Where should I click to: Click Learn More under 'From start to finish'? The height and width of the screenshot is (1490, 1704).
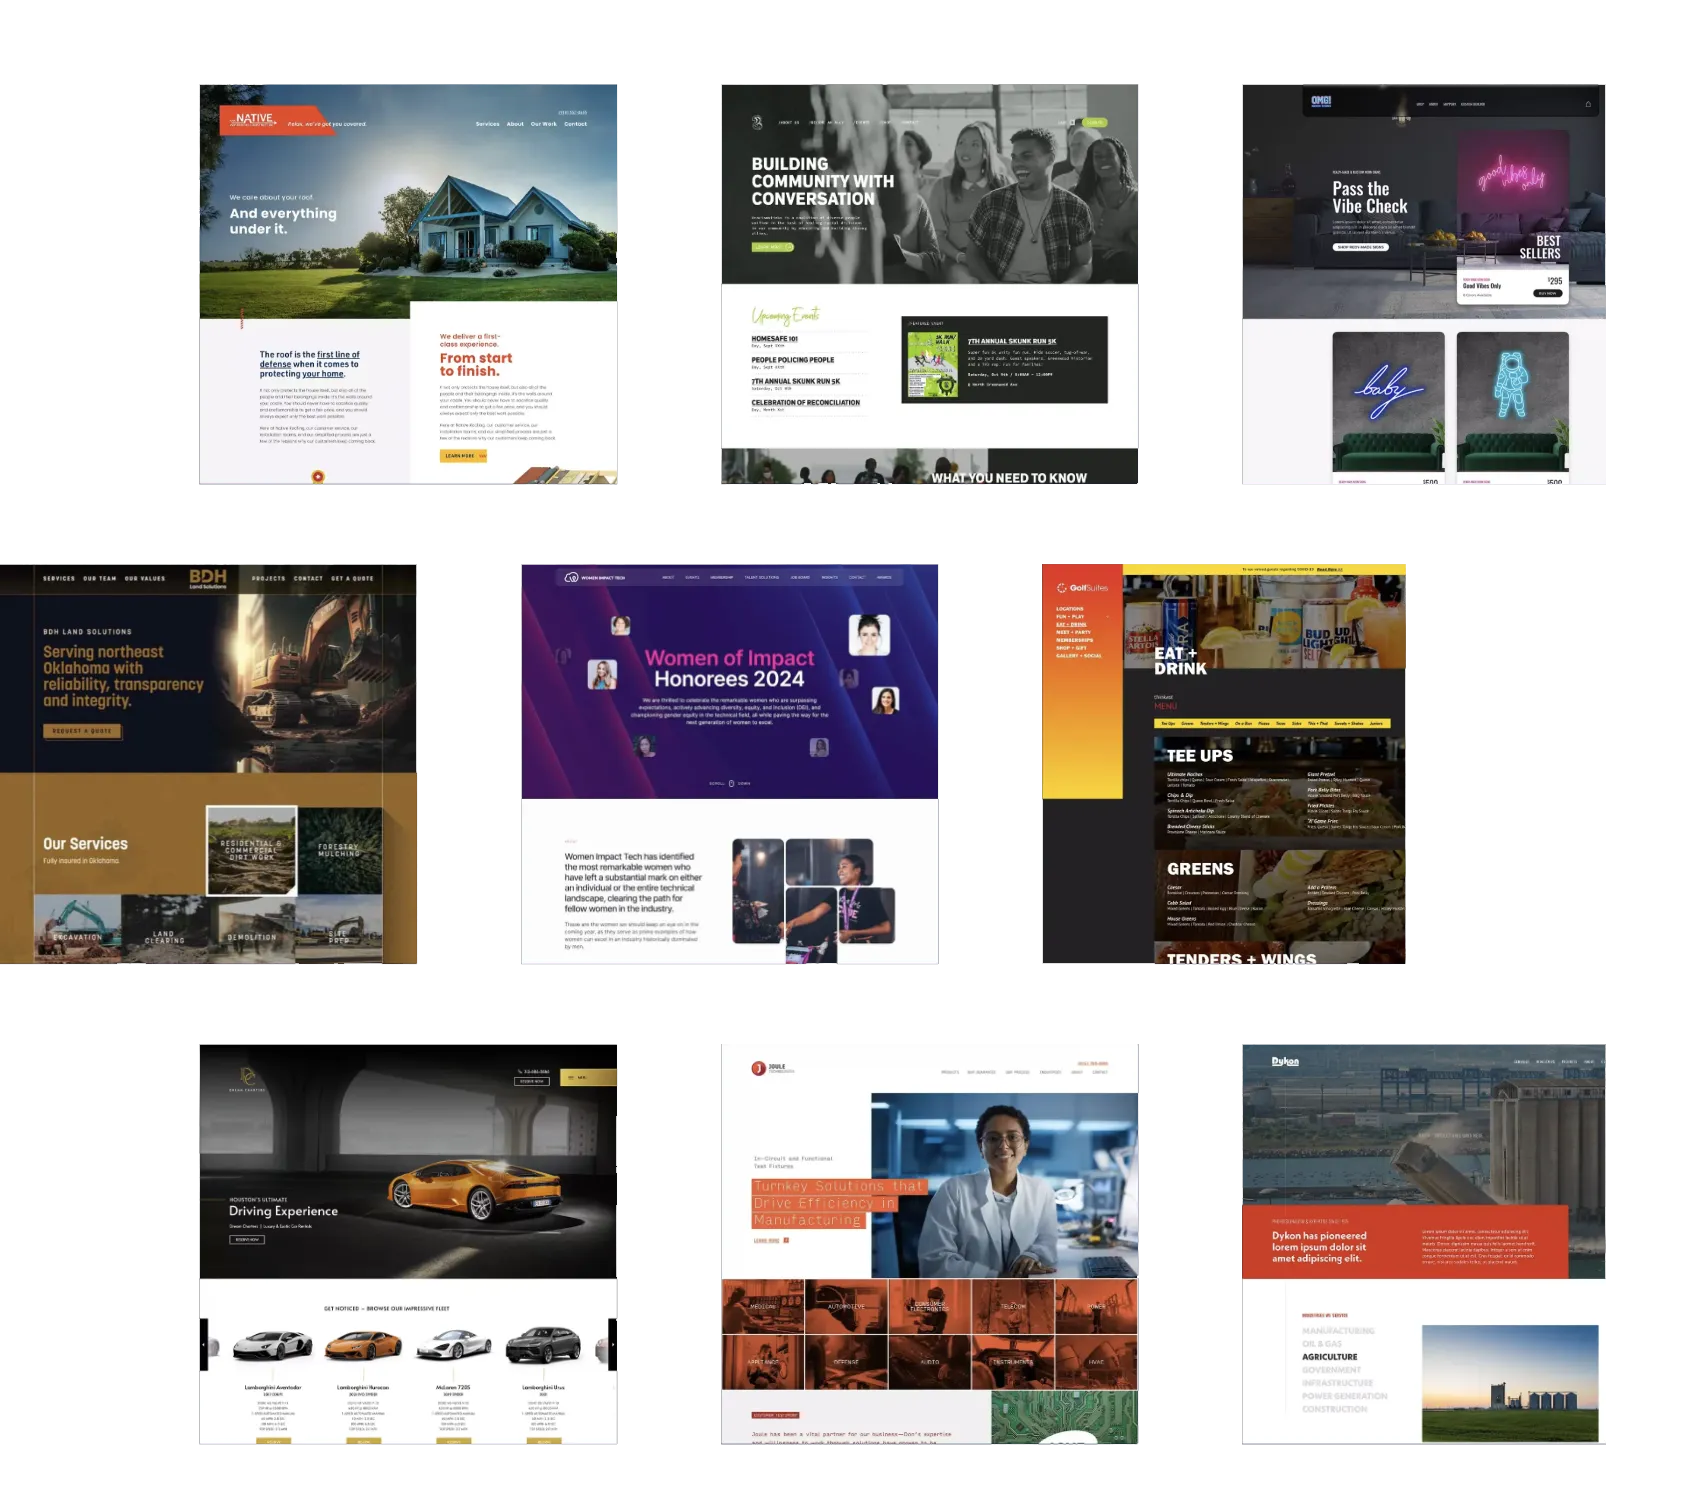click(x=463, y=456)
